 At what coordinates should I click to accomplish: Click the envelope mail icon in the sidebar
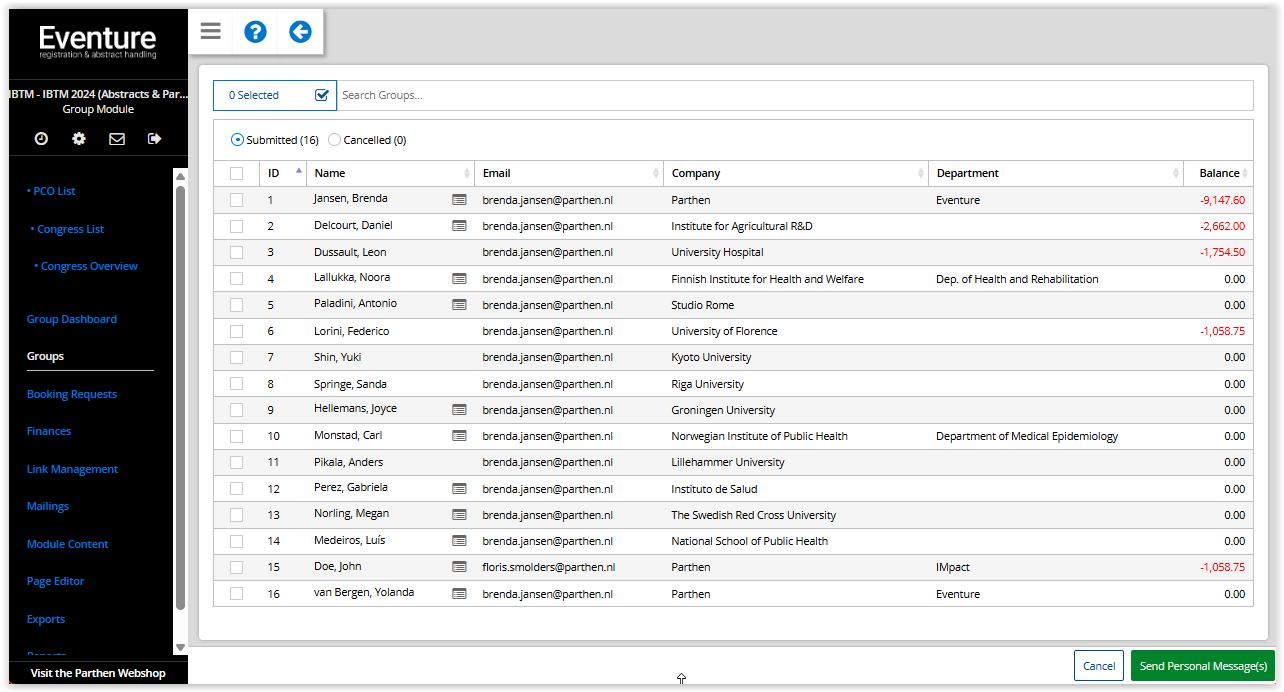click(x=117, y=139)
